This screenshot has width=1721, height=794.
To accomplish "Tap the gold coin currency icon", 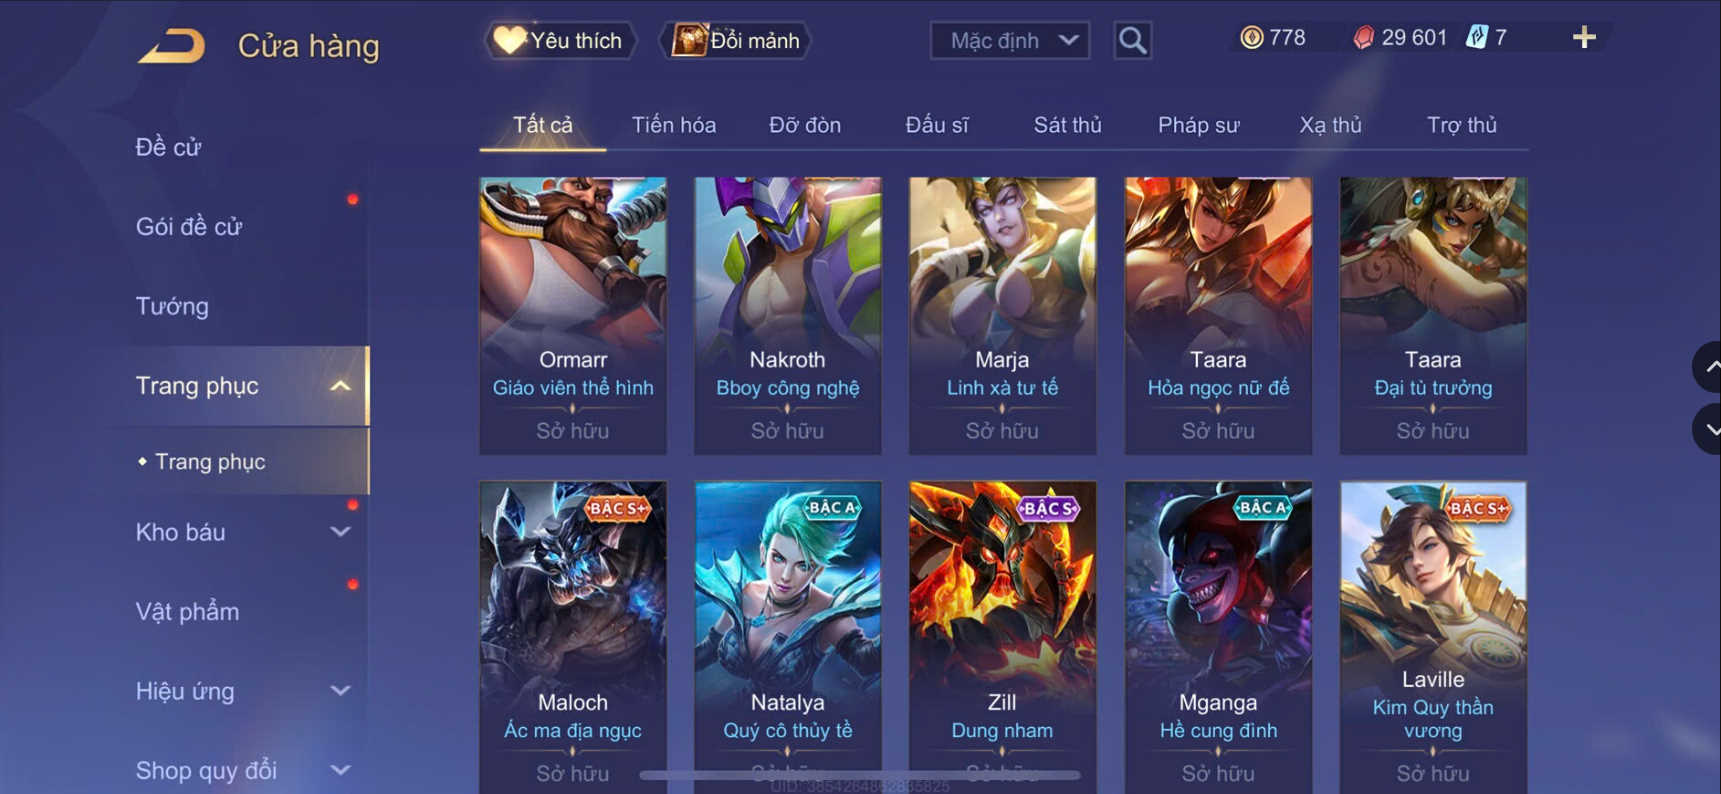I will coord(1251,38).
